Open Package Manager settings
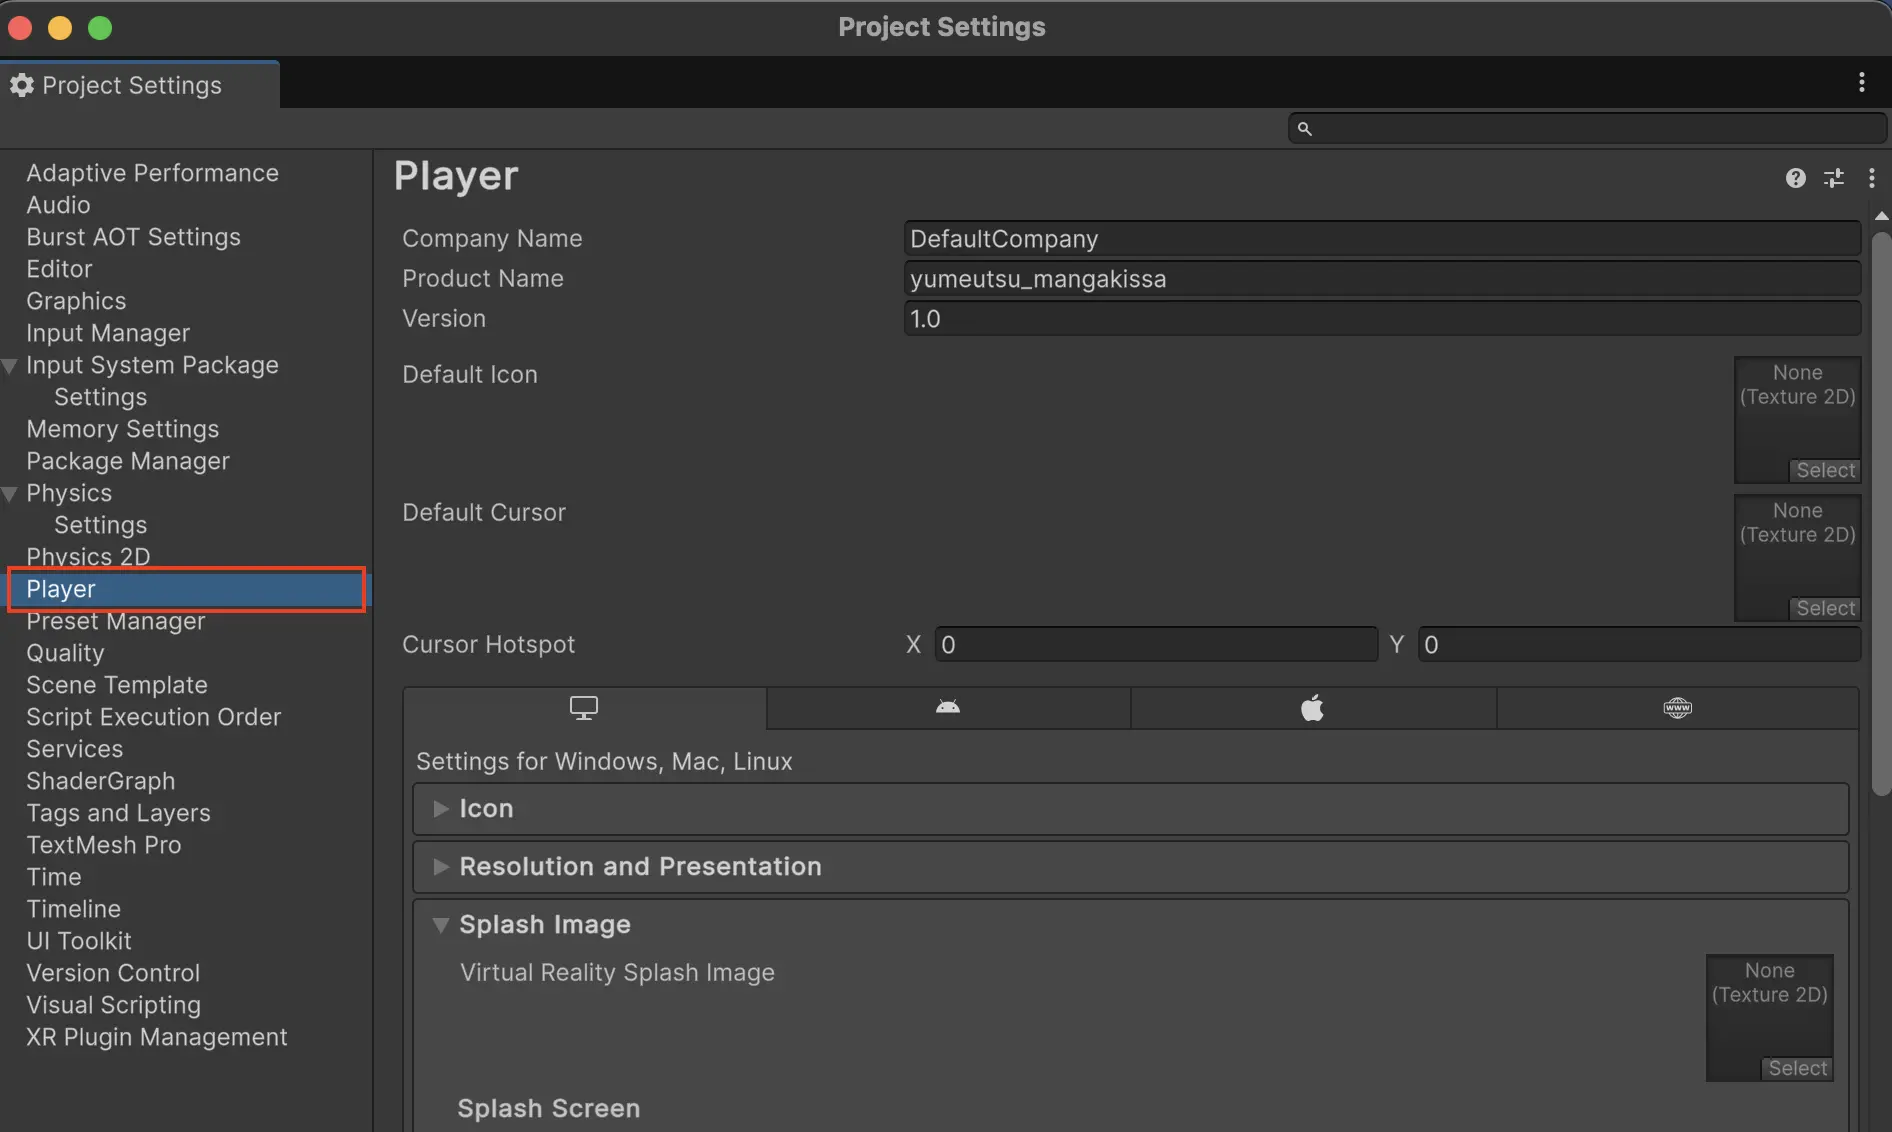 (128, 461)
